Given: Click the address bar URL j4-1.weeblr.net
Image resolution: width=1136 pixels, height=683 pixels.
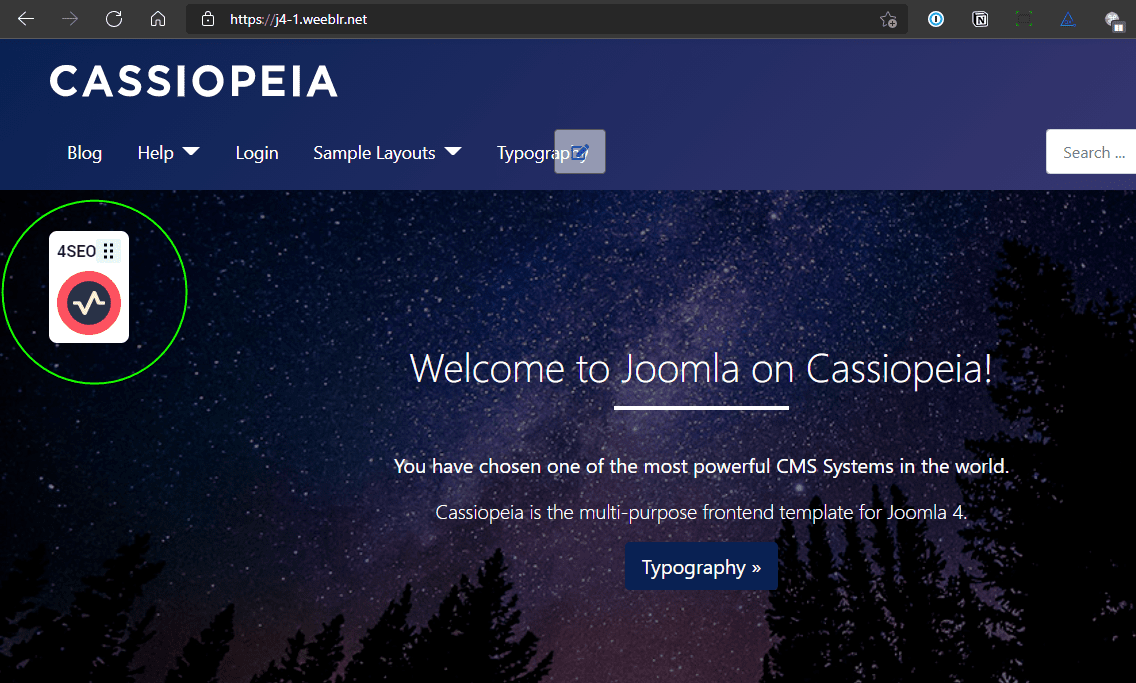Looking at the screenshot, I should 298,20.
